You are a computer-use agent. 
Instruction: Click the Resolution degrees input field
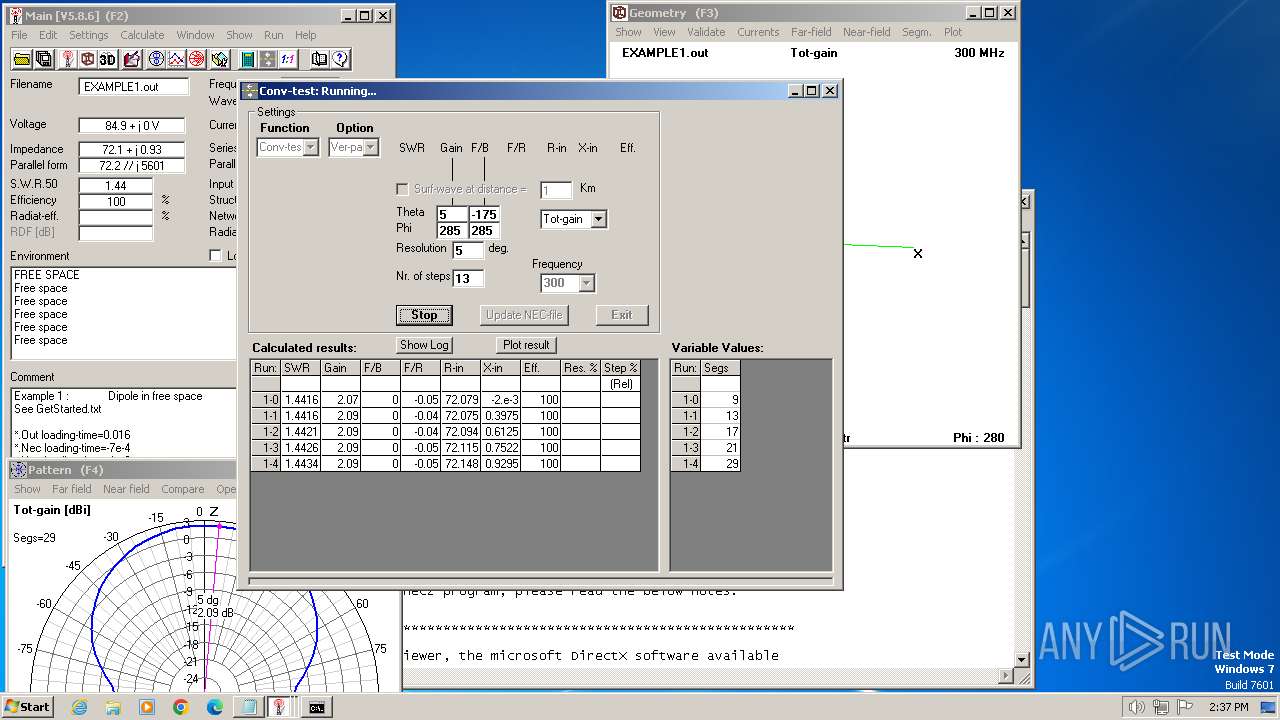click(468, 249)
